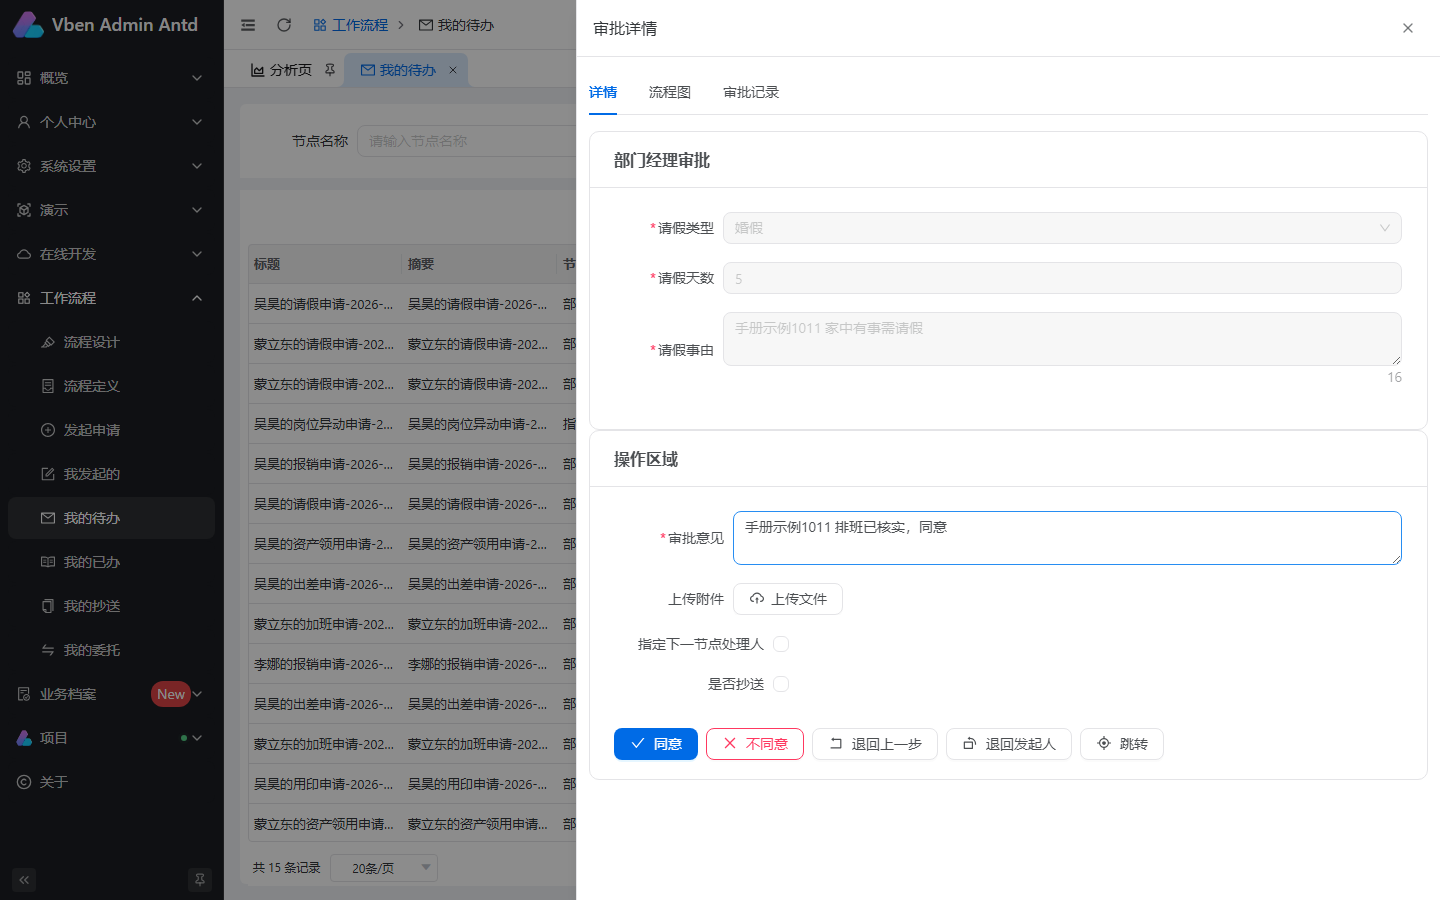The width and height of the screenshot is (1440, 900).
Task: Check 指定下一节点处理人 checkbox
Action: (x=781, y=644)
